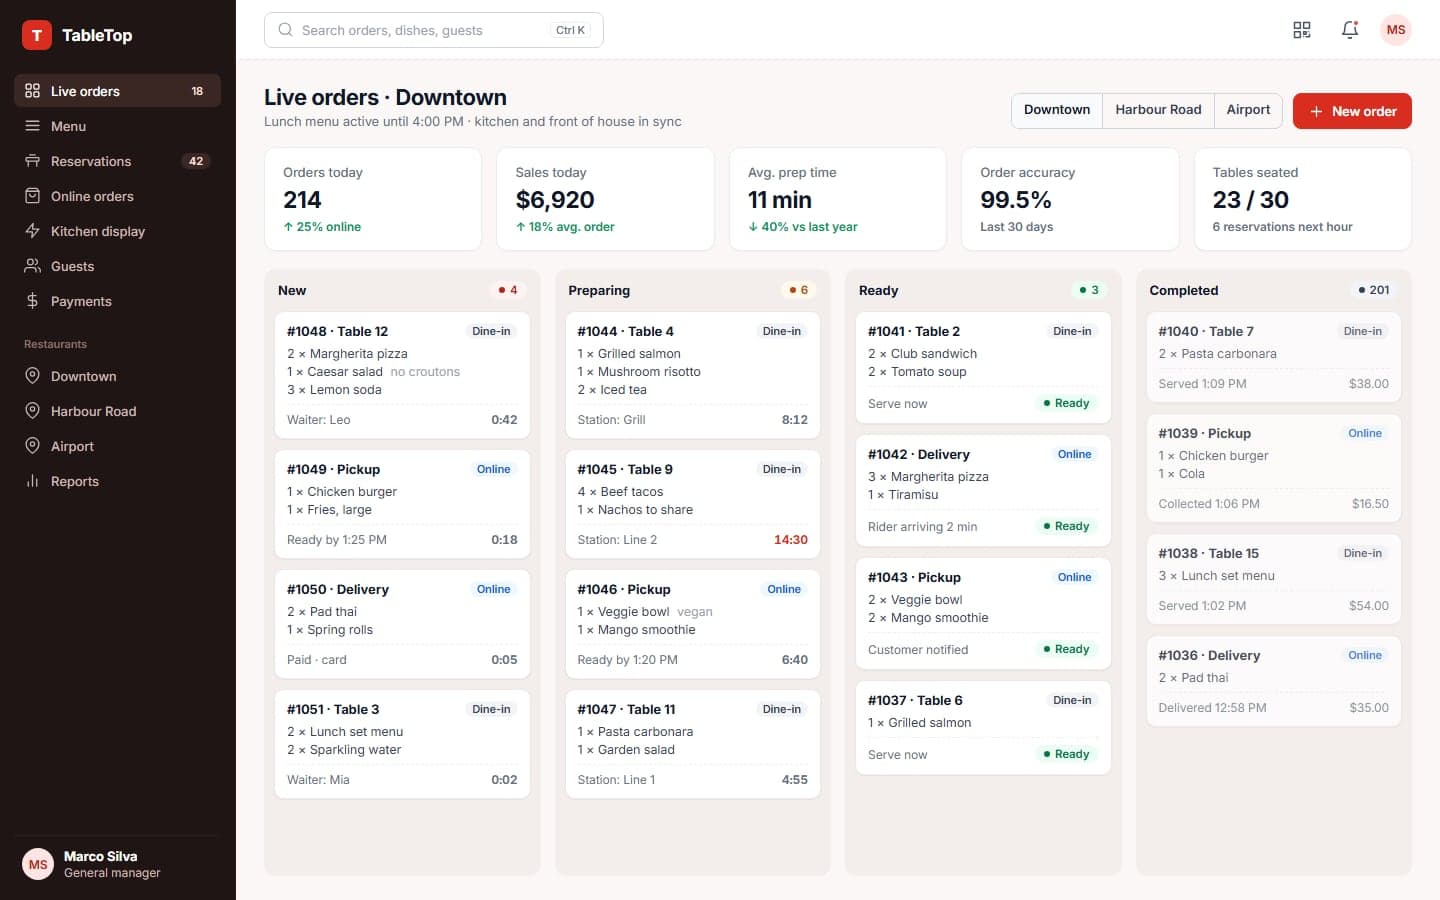Open the notifications bell icon
This screenshot has width=1440, height=900.
[x=1350, y=30]
